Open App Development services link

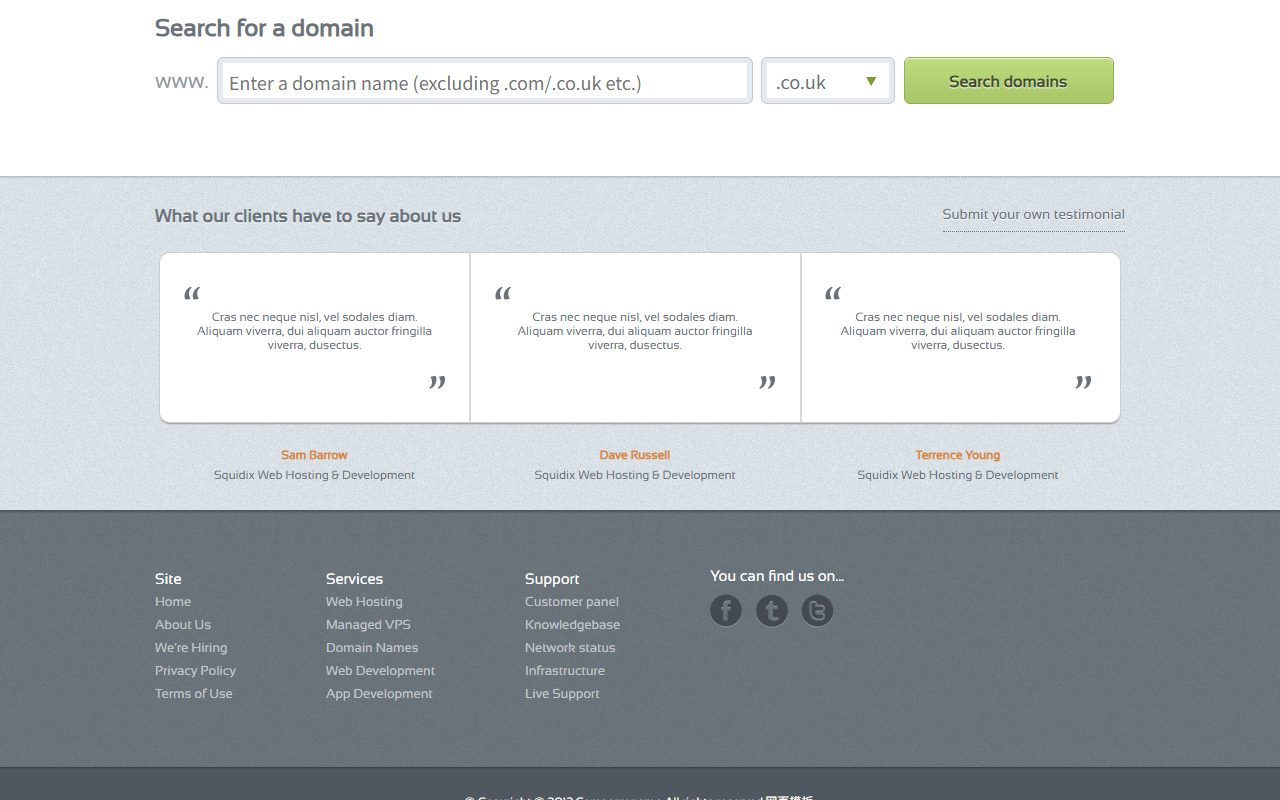[x=379, y=694]
